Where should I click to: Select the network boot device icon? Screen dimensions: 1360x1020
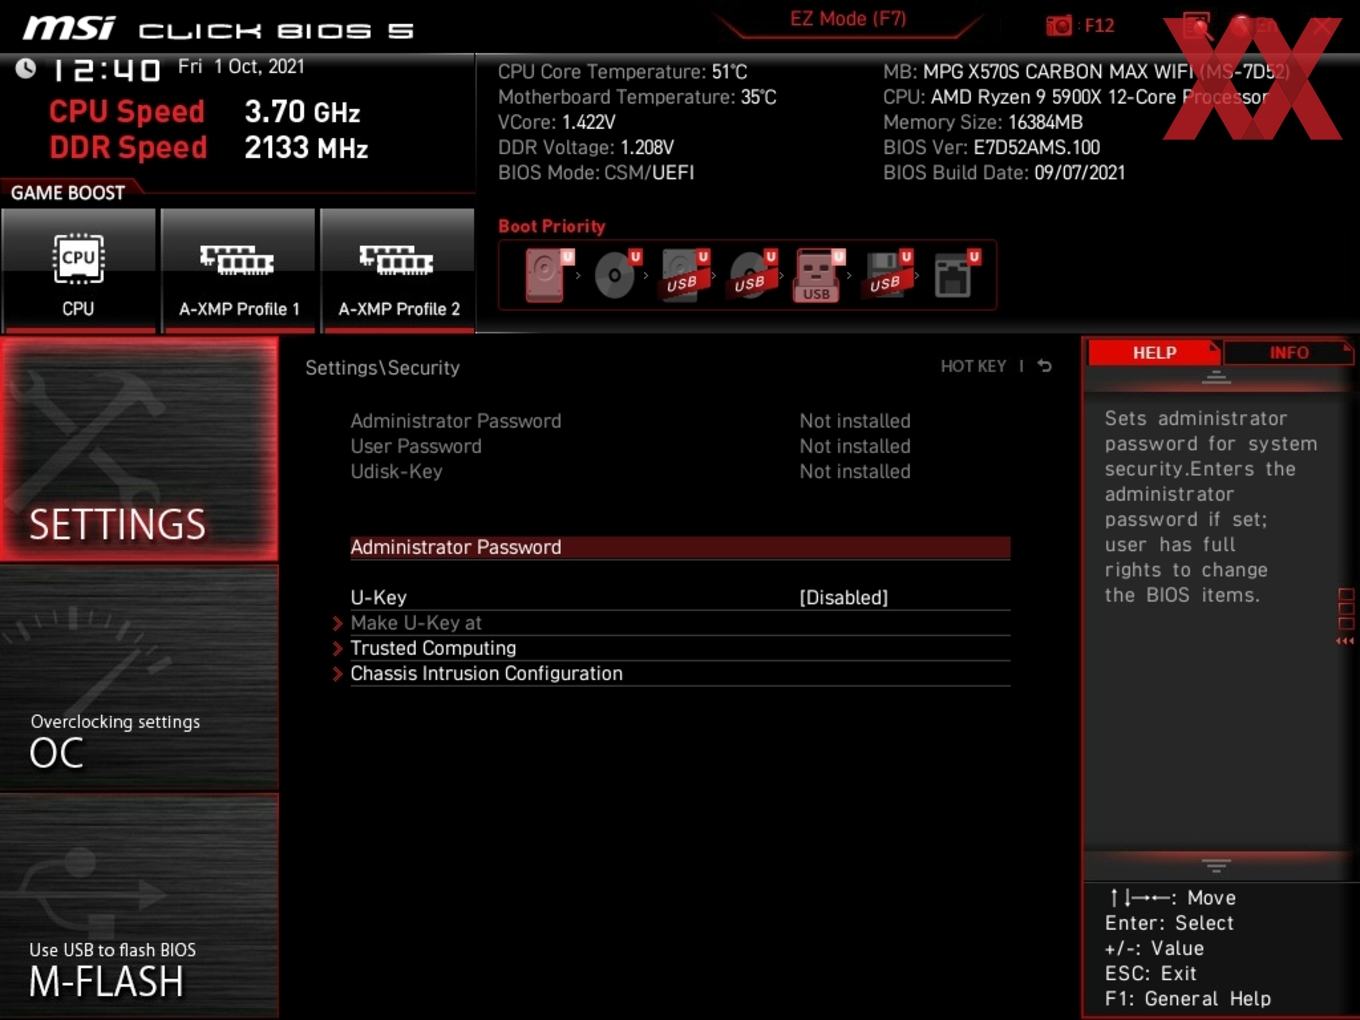[x=956, y=275]
